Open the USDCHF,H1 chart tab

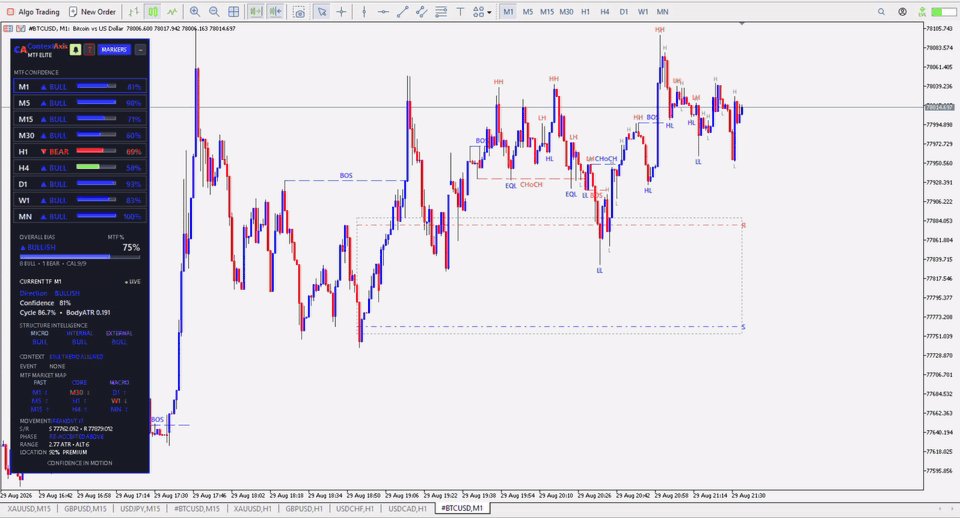(355, 509)
